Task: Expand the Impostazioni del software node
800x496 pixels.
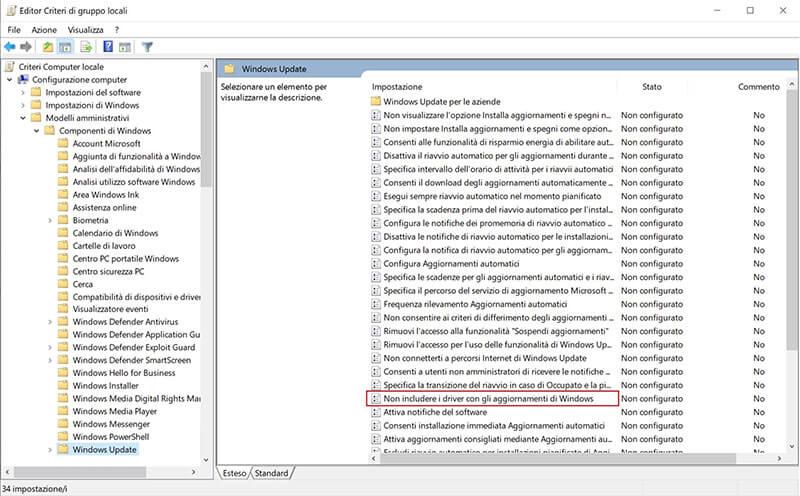Action: [22, 92]
